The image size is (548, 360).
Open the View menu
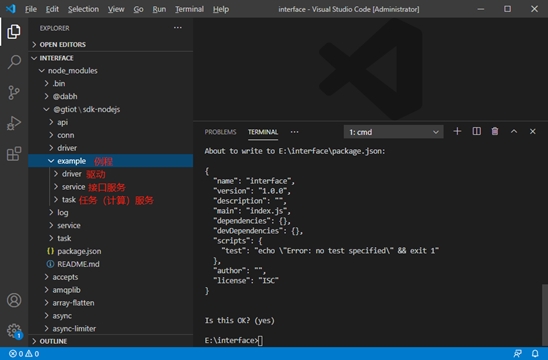pyautogui.click(x=116, y=9)
